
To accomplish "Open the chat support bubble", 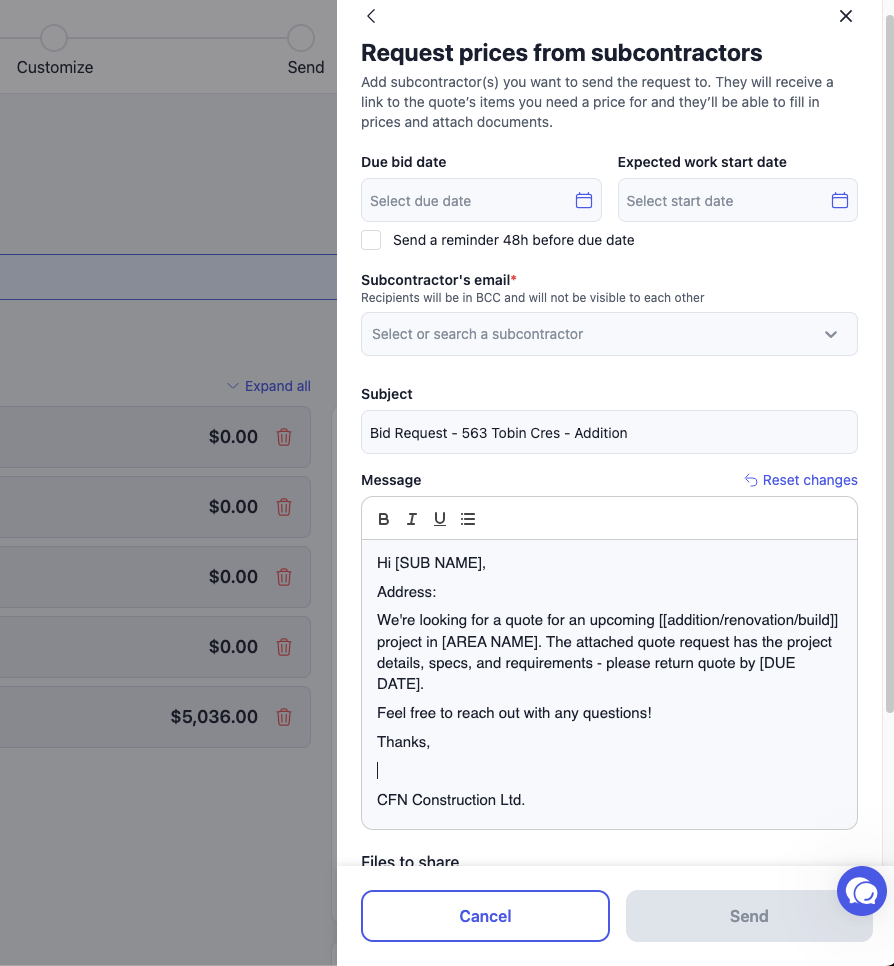I will (x=861, y=891).
